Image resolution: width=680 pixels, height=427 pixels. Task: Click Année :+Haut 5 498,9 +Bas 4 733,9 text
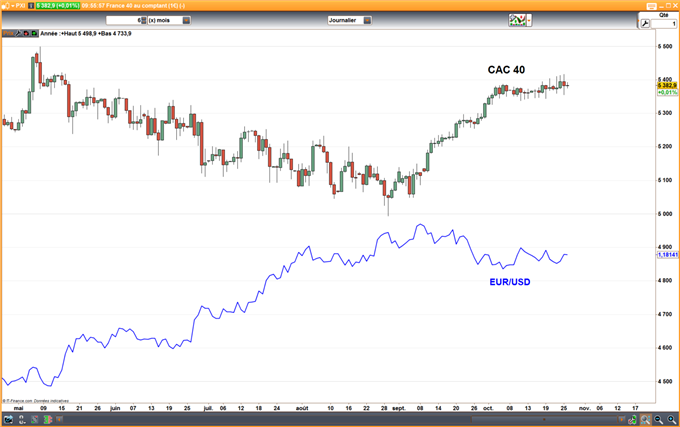click(86, 33)
